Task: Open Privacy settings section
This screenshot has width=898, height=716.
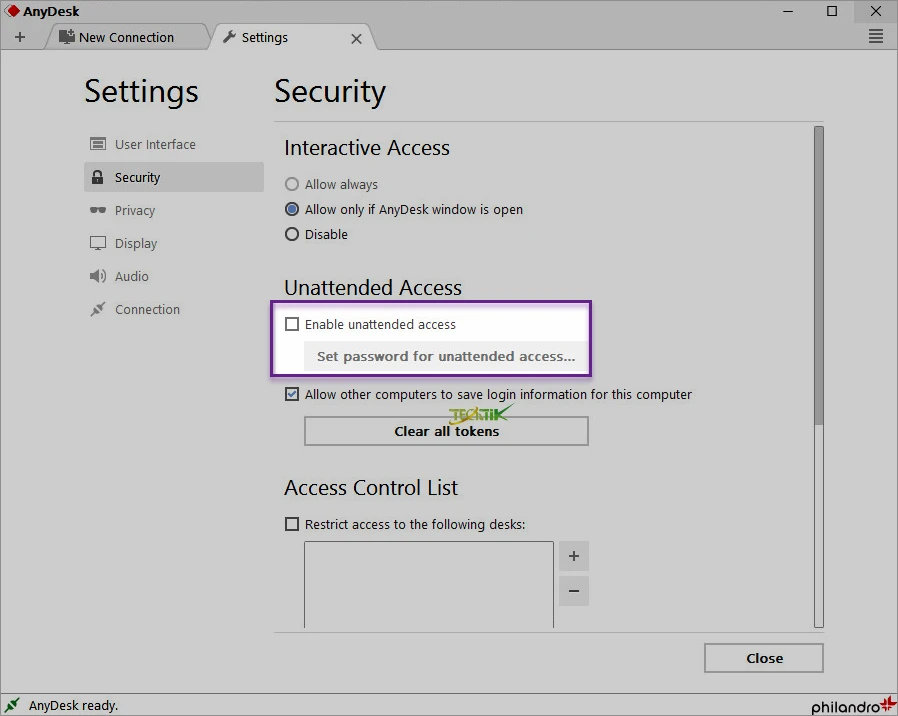Action: [x=174, y=210]
